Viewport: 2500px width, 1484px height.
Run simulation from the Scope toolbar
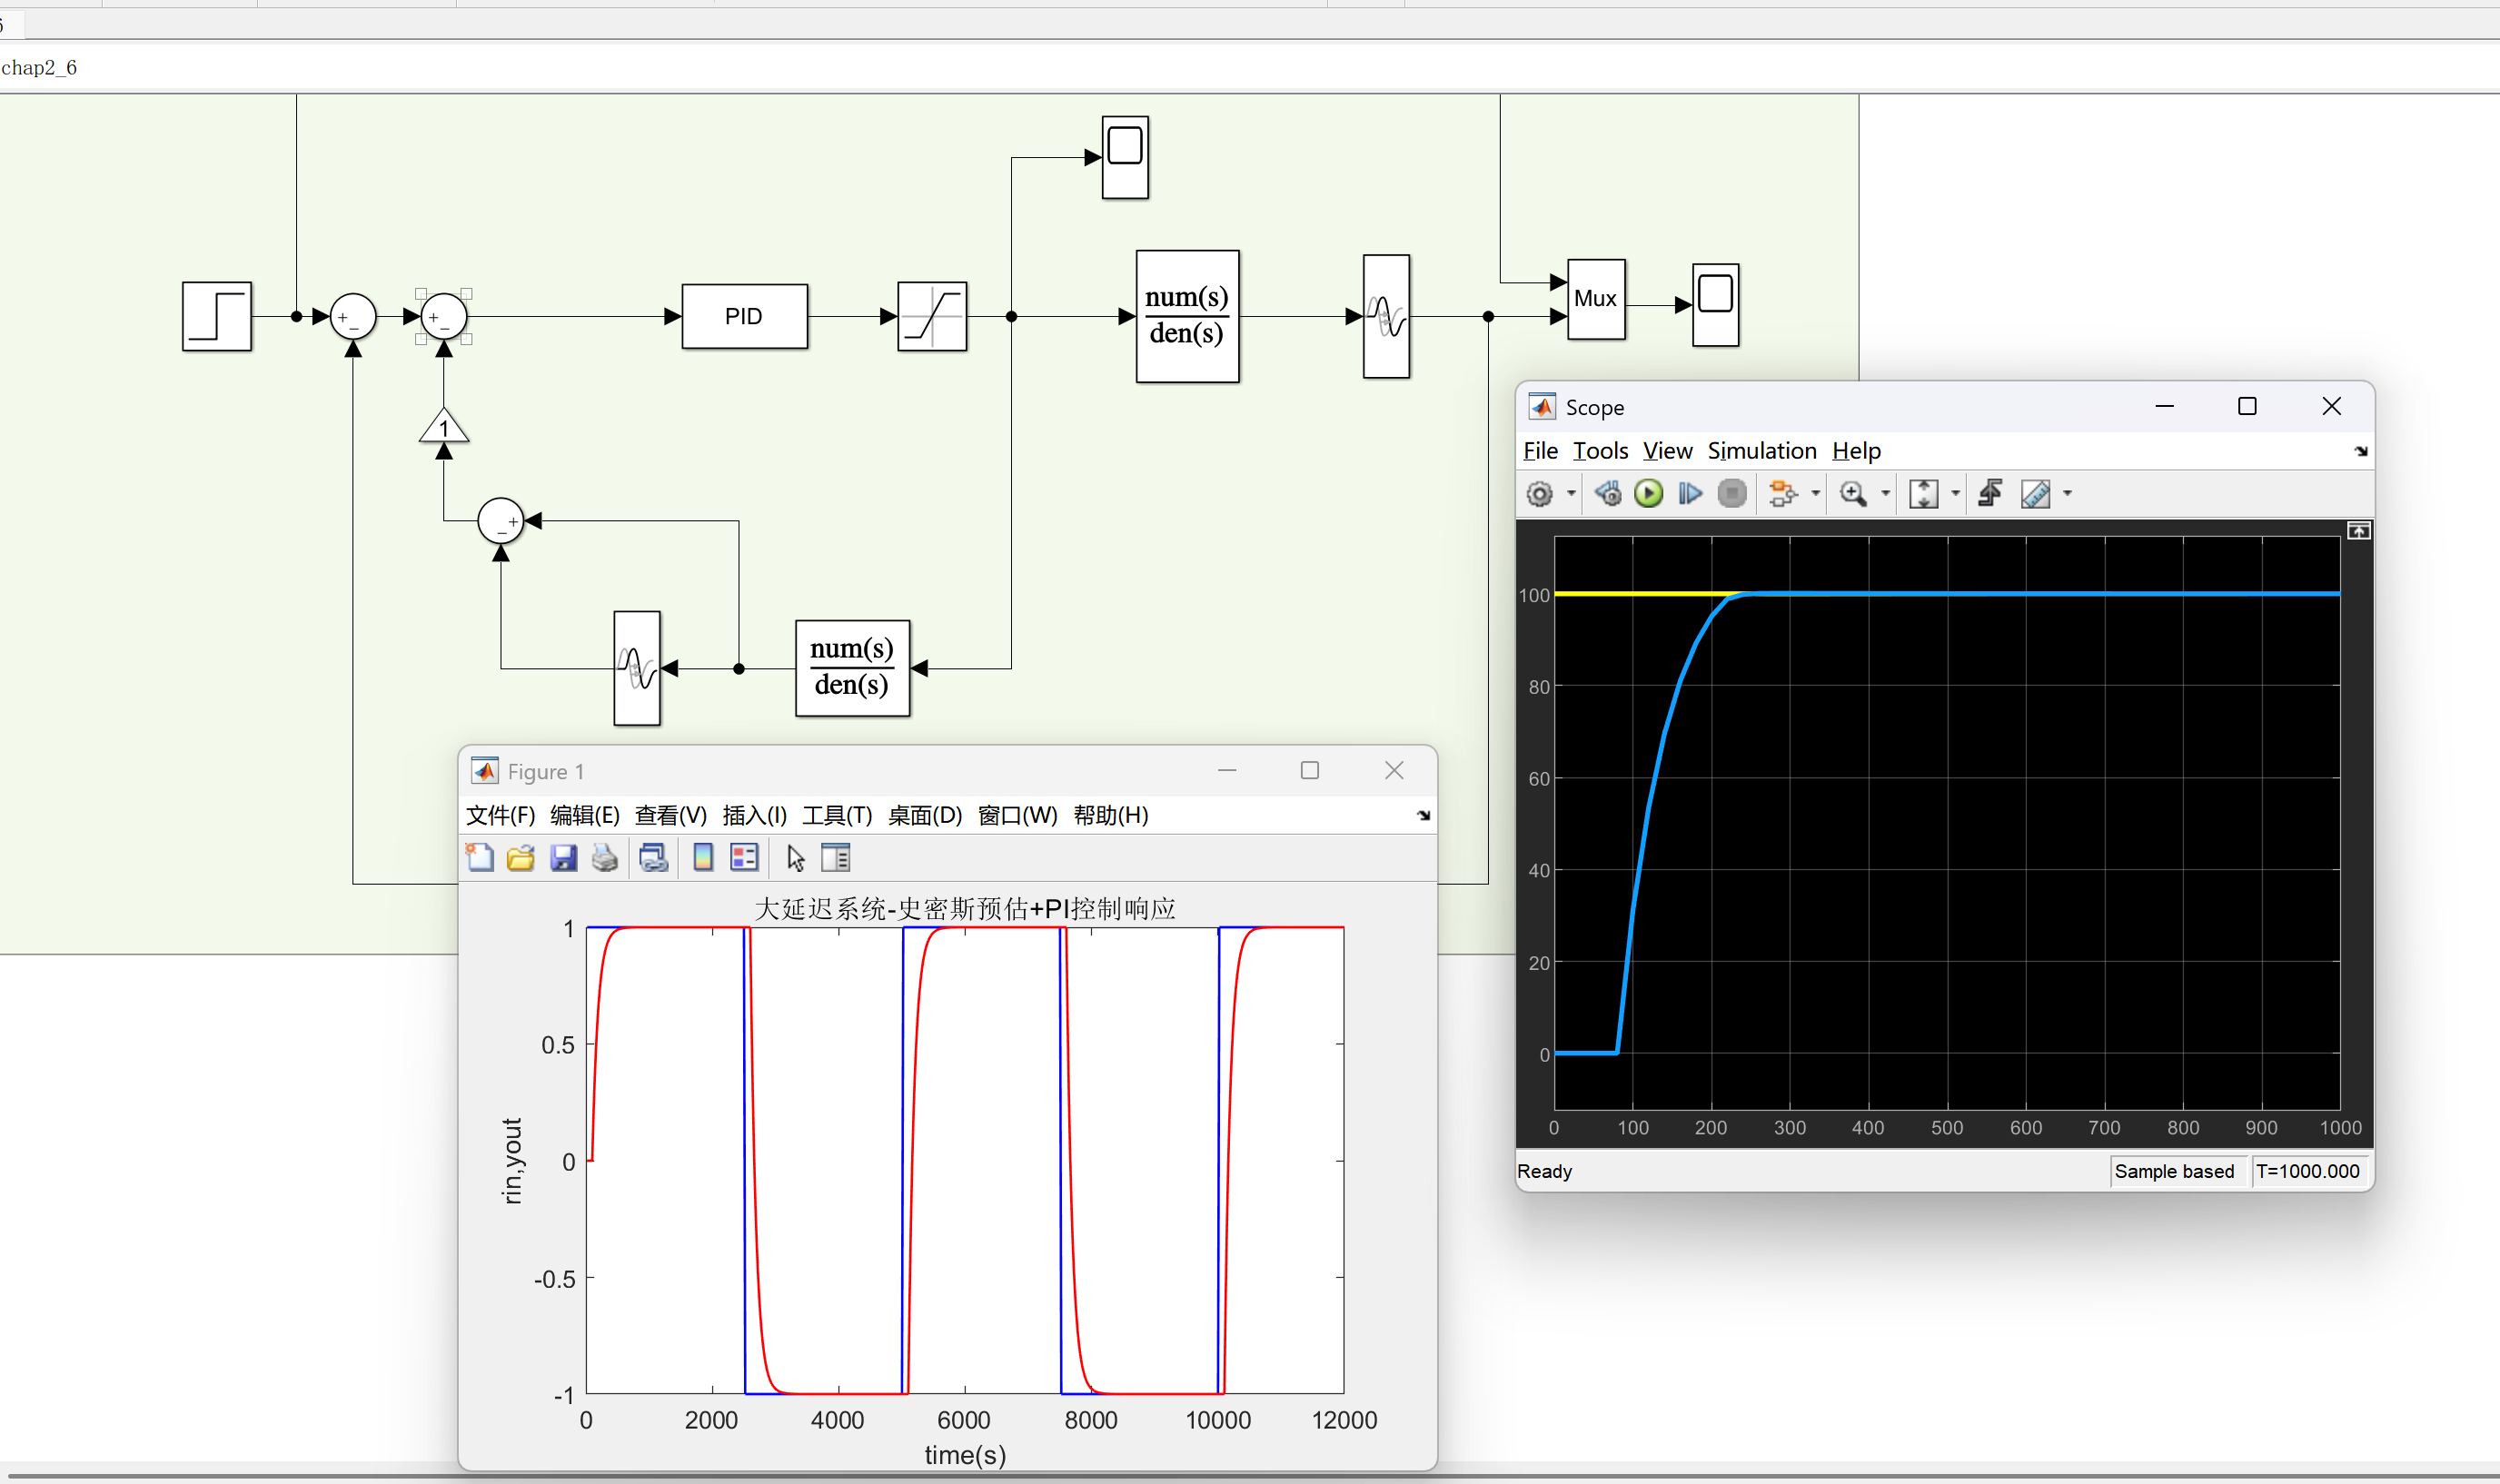[1648, 493]
